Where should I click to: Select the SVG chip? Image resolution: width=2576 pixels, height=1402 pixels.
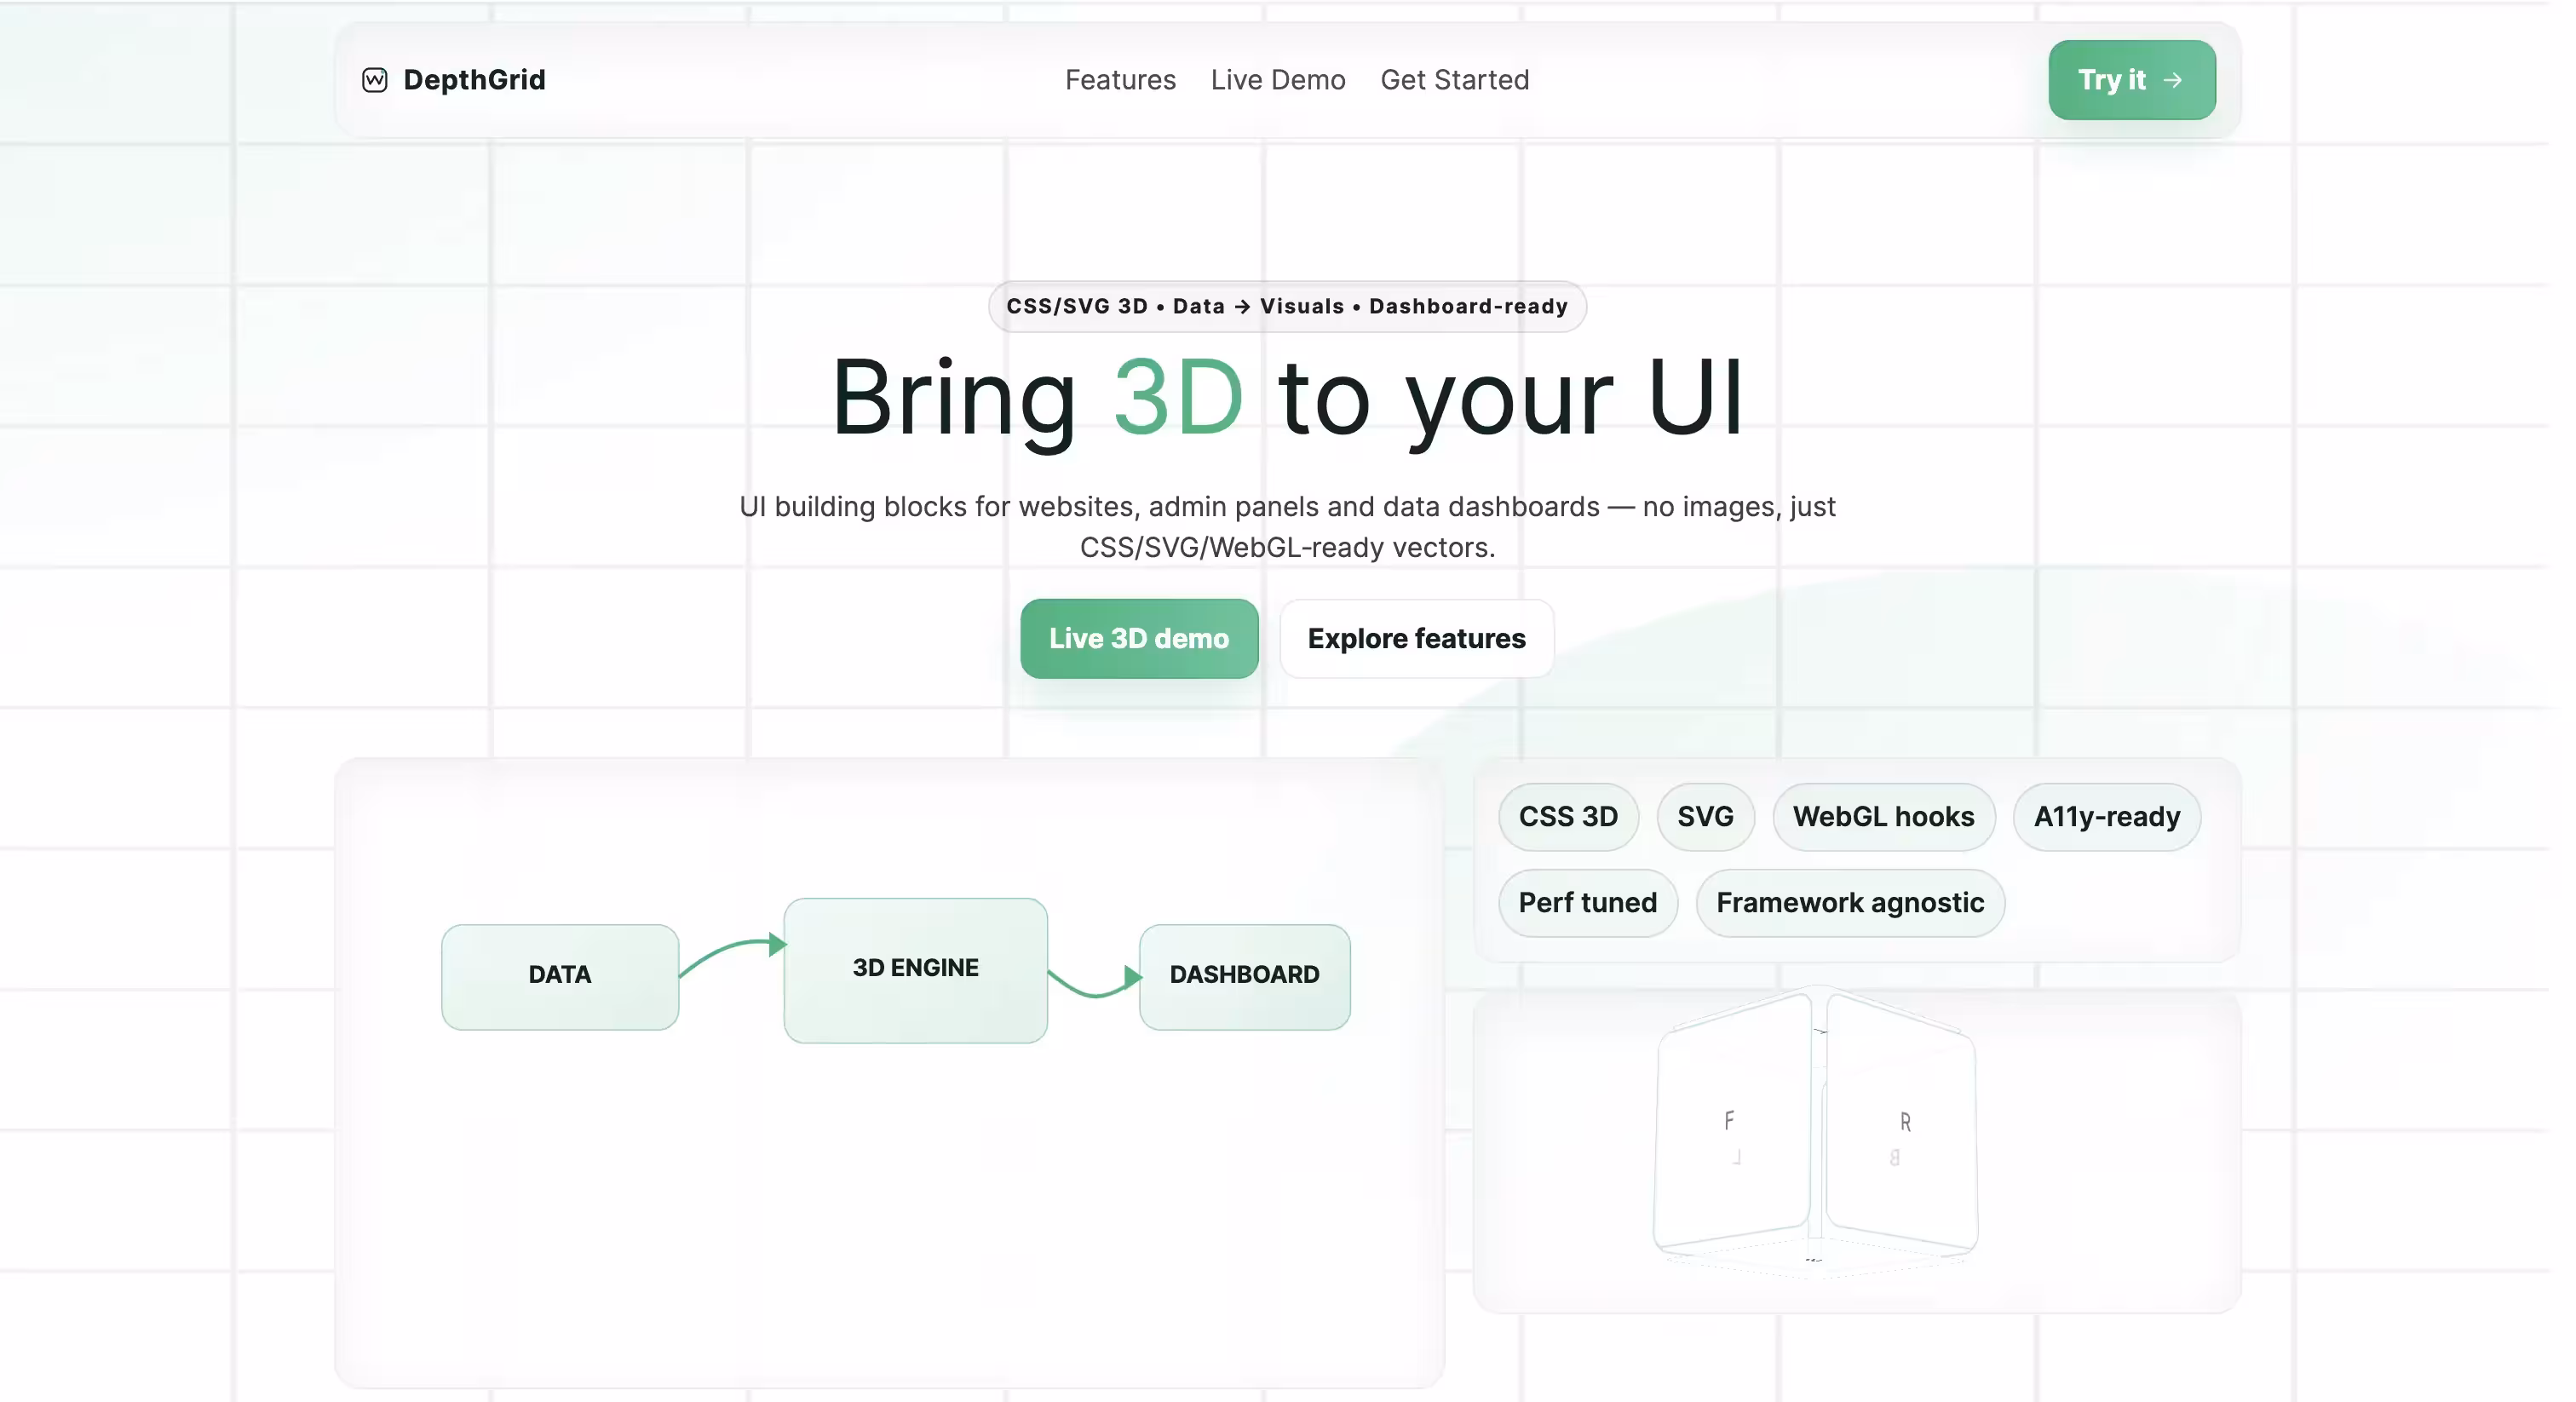[1705, 816]
